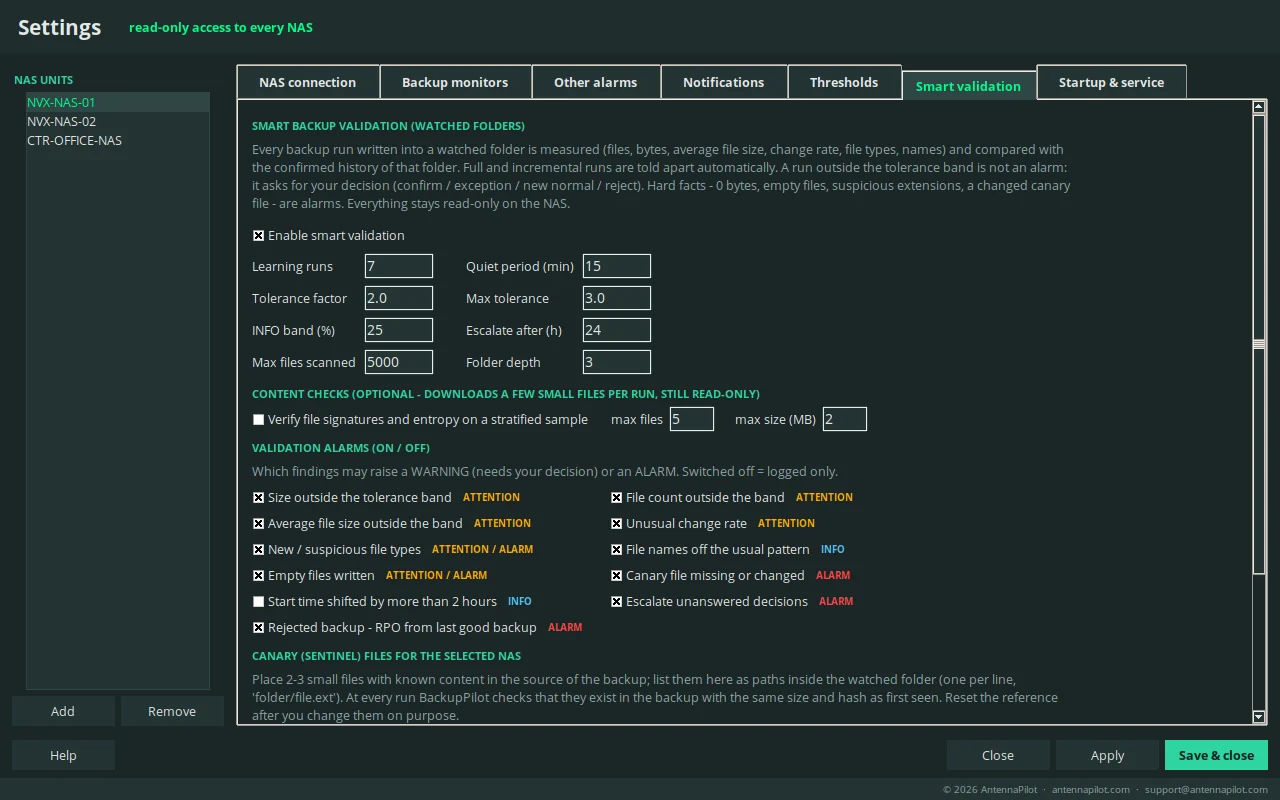Image resolution: width=1280 pixels, height=800 pixels.
Task: Click Save & close
Action: (1216, 755)
